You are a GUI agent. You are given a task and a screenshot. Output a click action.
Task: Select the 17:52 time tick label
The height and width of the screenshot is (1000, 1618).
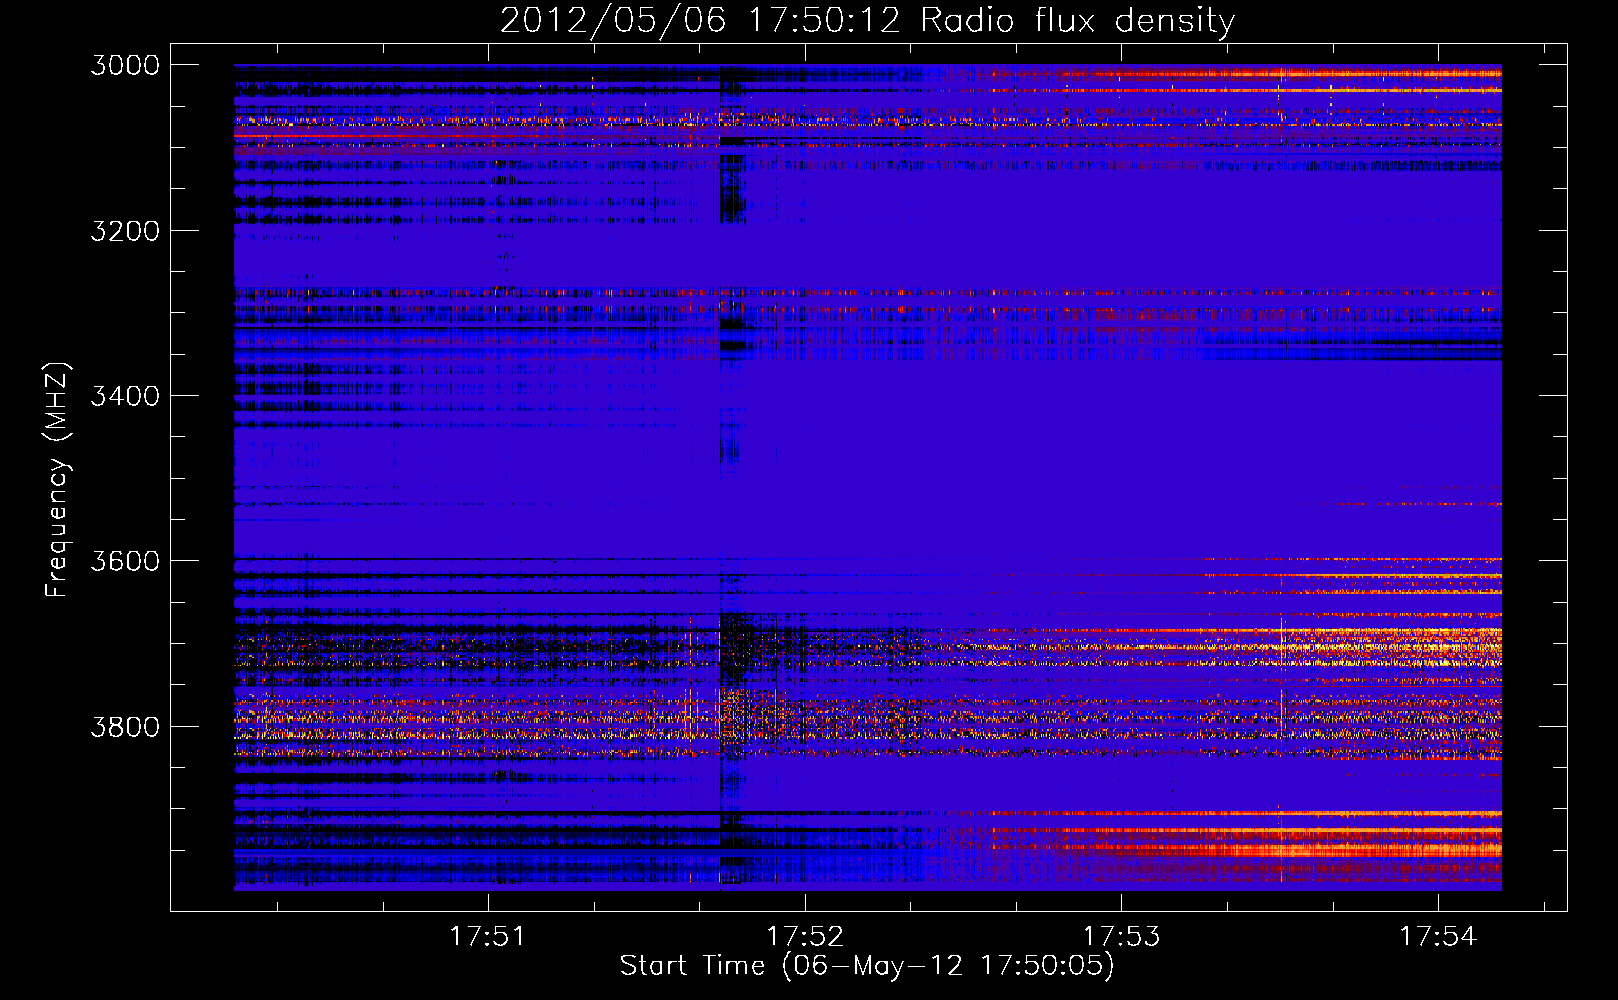[x=805, y=936]
